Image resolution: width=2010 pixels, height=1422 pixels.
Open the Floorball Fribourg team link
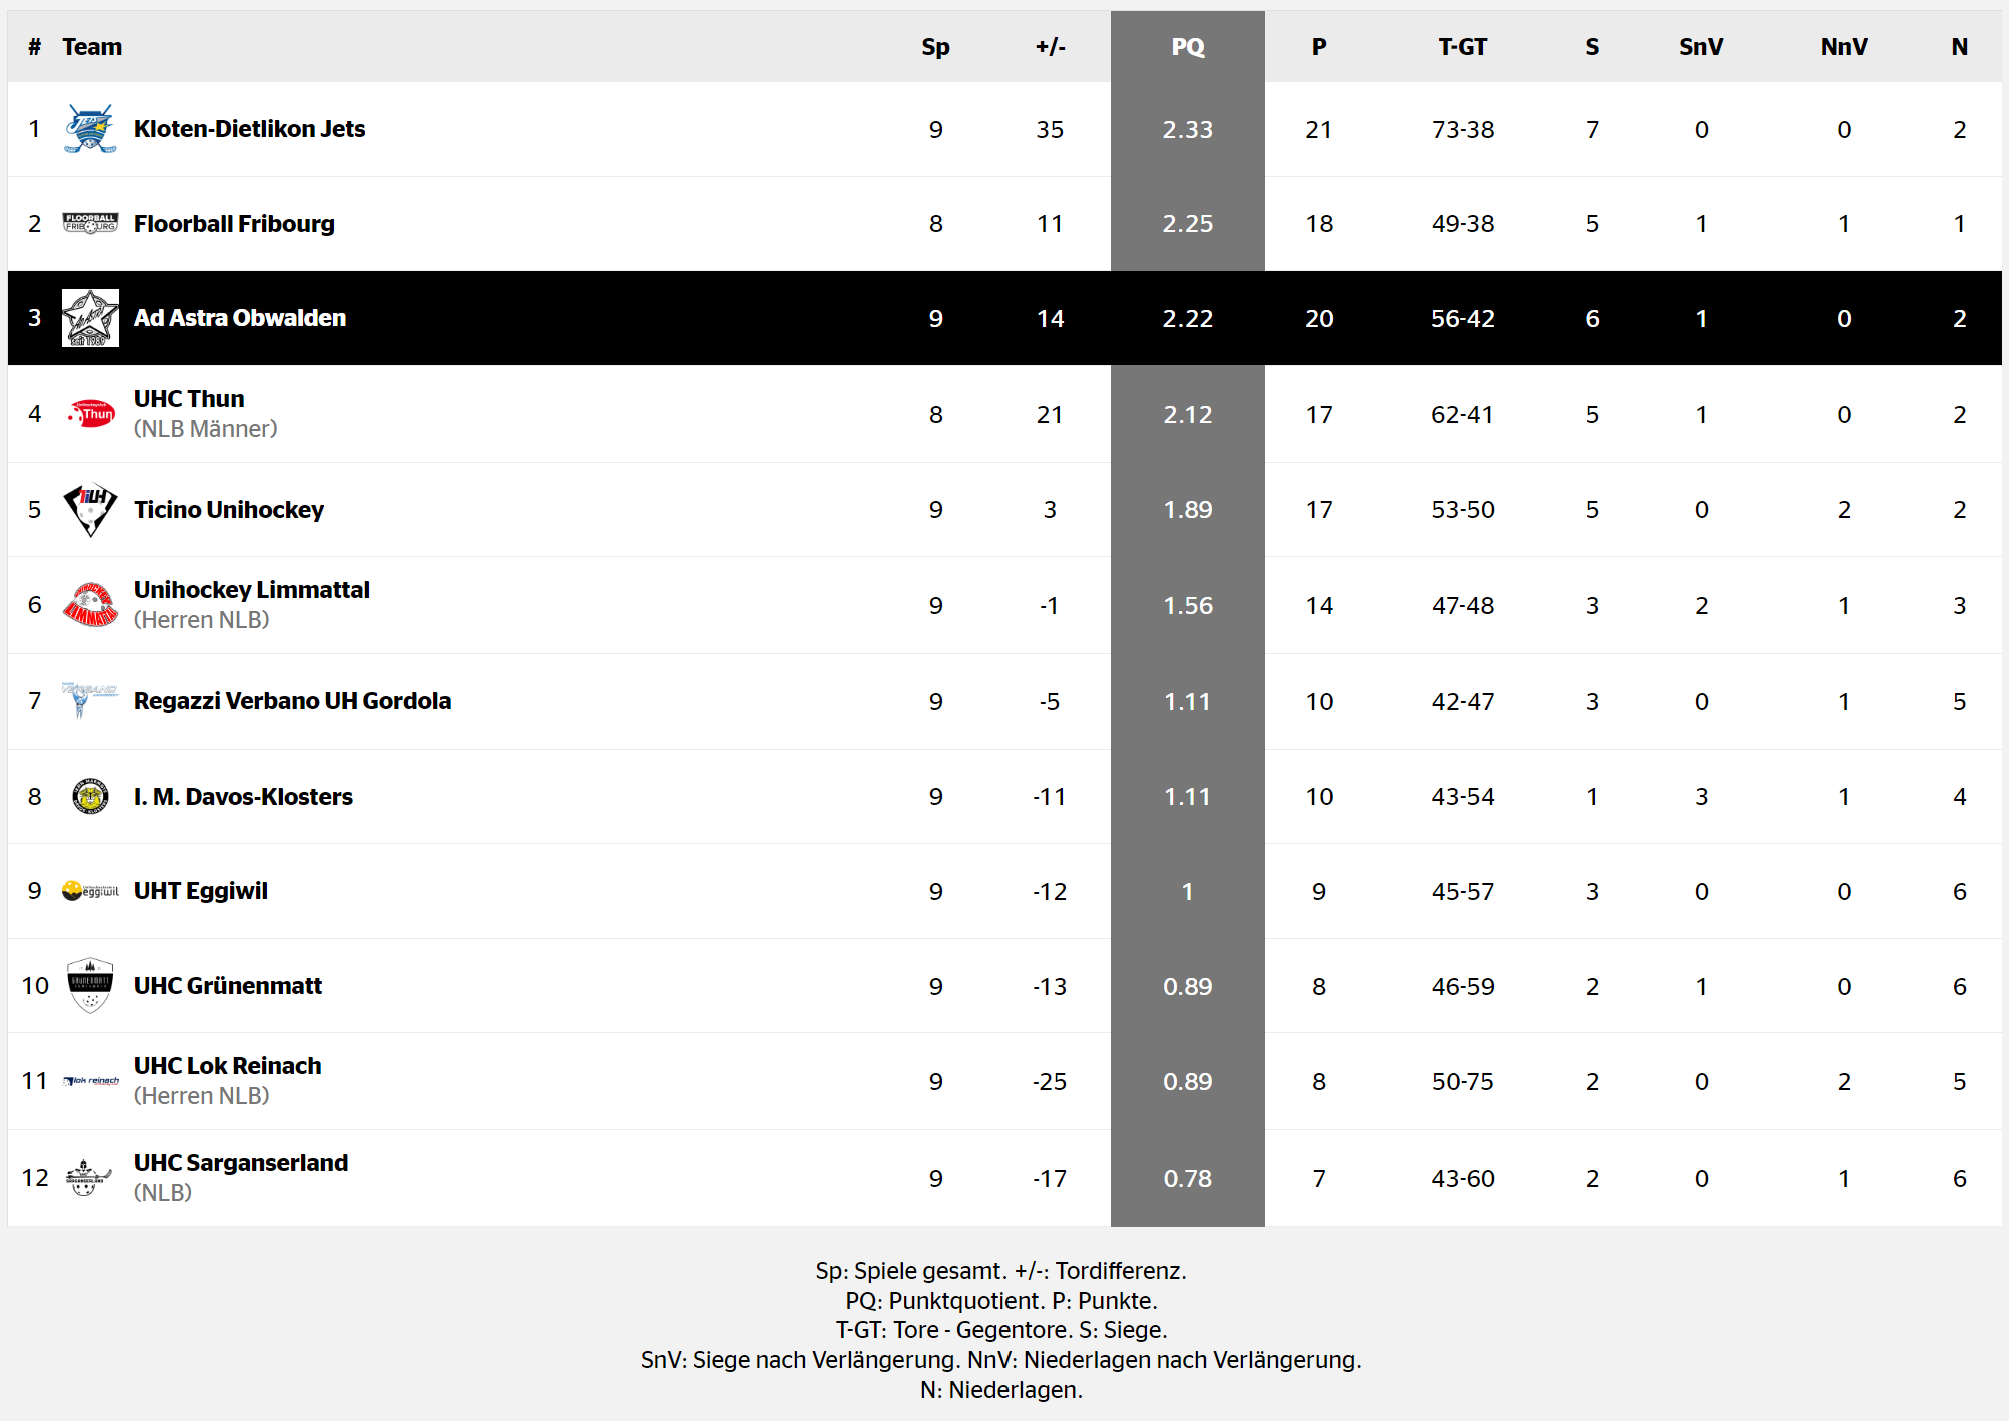234,223
